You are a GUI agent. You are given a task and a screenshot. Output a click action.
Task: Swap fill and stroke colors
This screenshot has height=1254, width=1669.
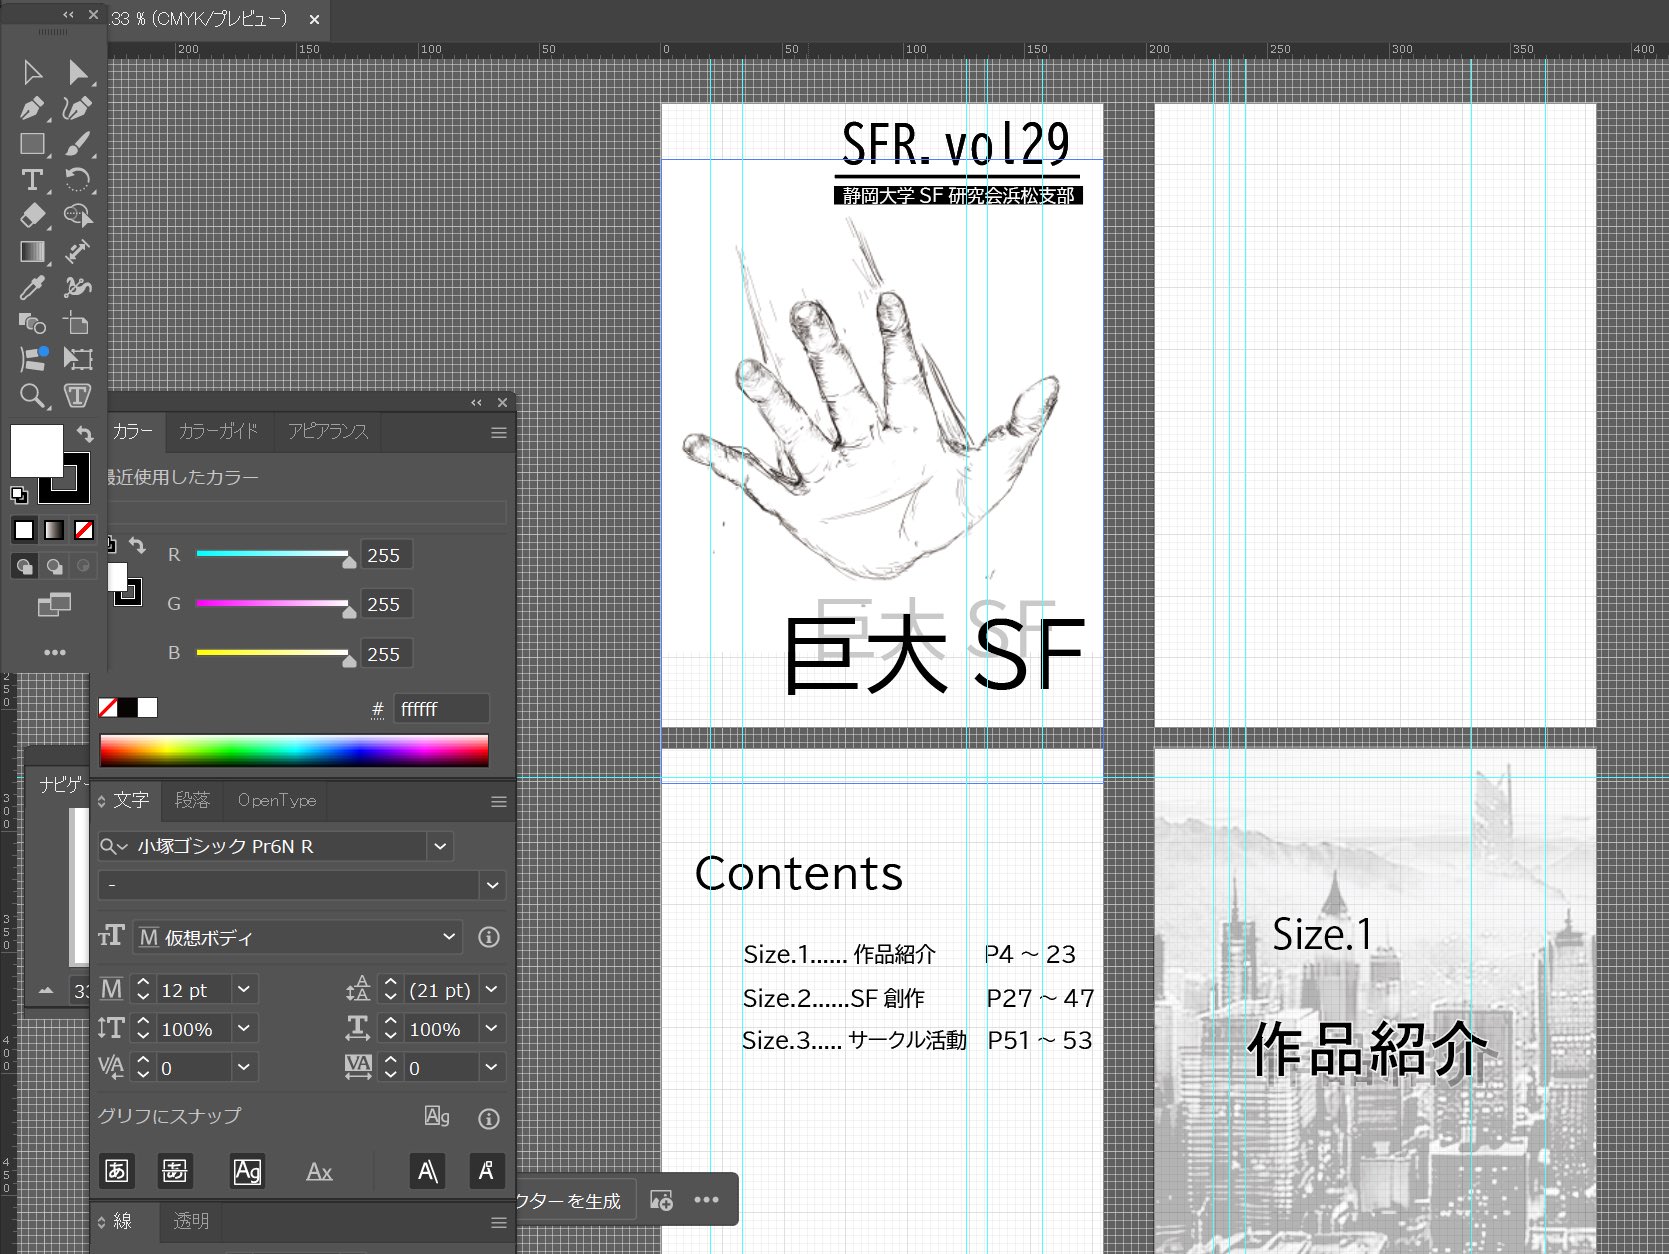85,434
